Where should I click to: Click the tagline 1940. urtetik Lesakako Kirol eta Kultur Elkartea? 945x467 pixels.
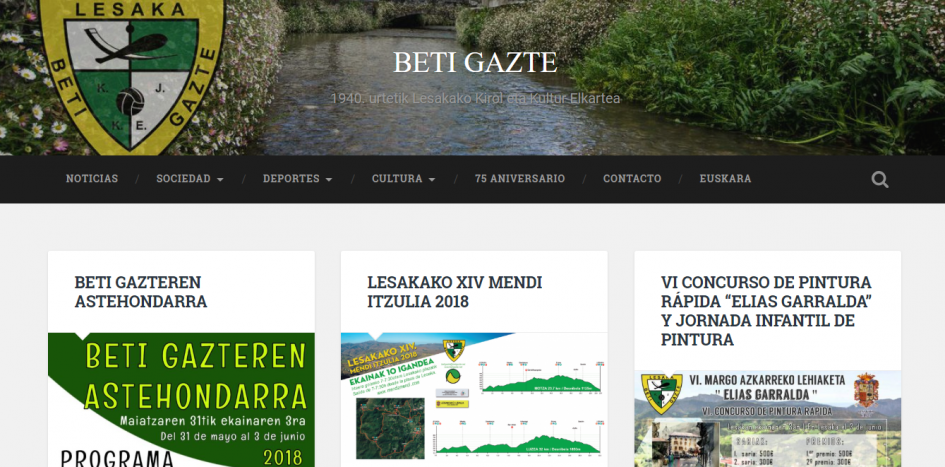click(475, 98)
